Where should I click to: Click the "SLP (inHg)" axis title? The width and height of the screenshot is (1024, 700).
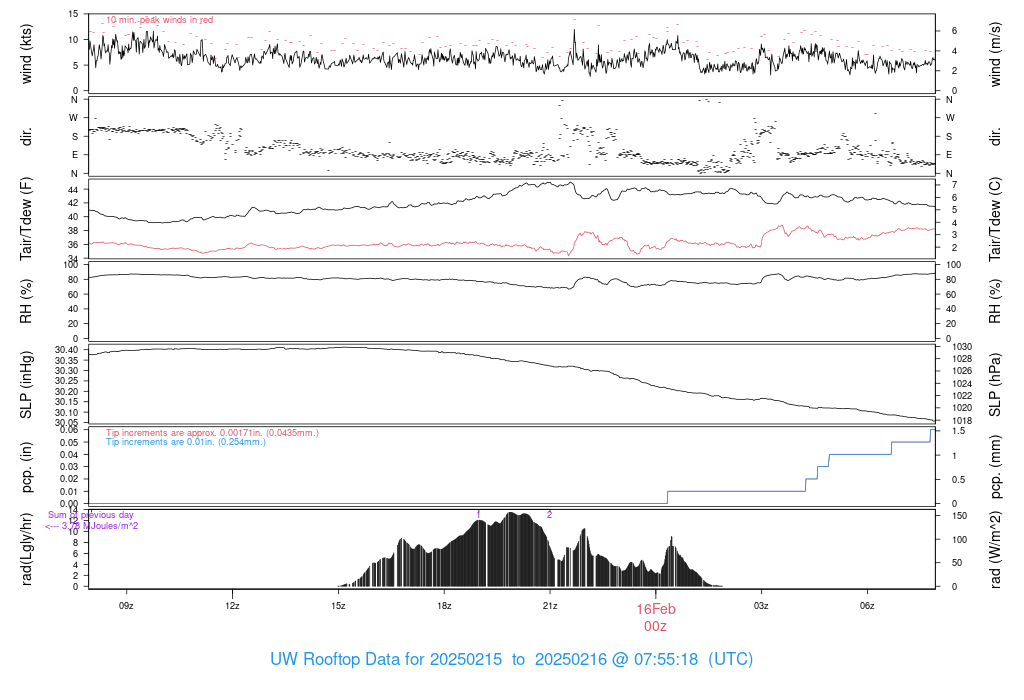coord(26,385)
